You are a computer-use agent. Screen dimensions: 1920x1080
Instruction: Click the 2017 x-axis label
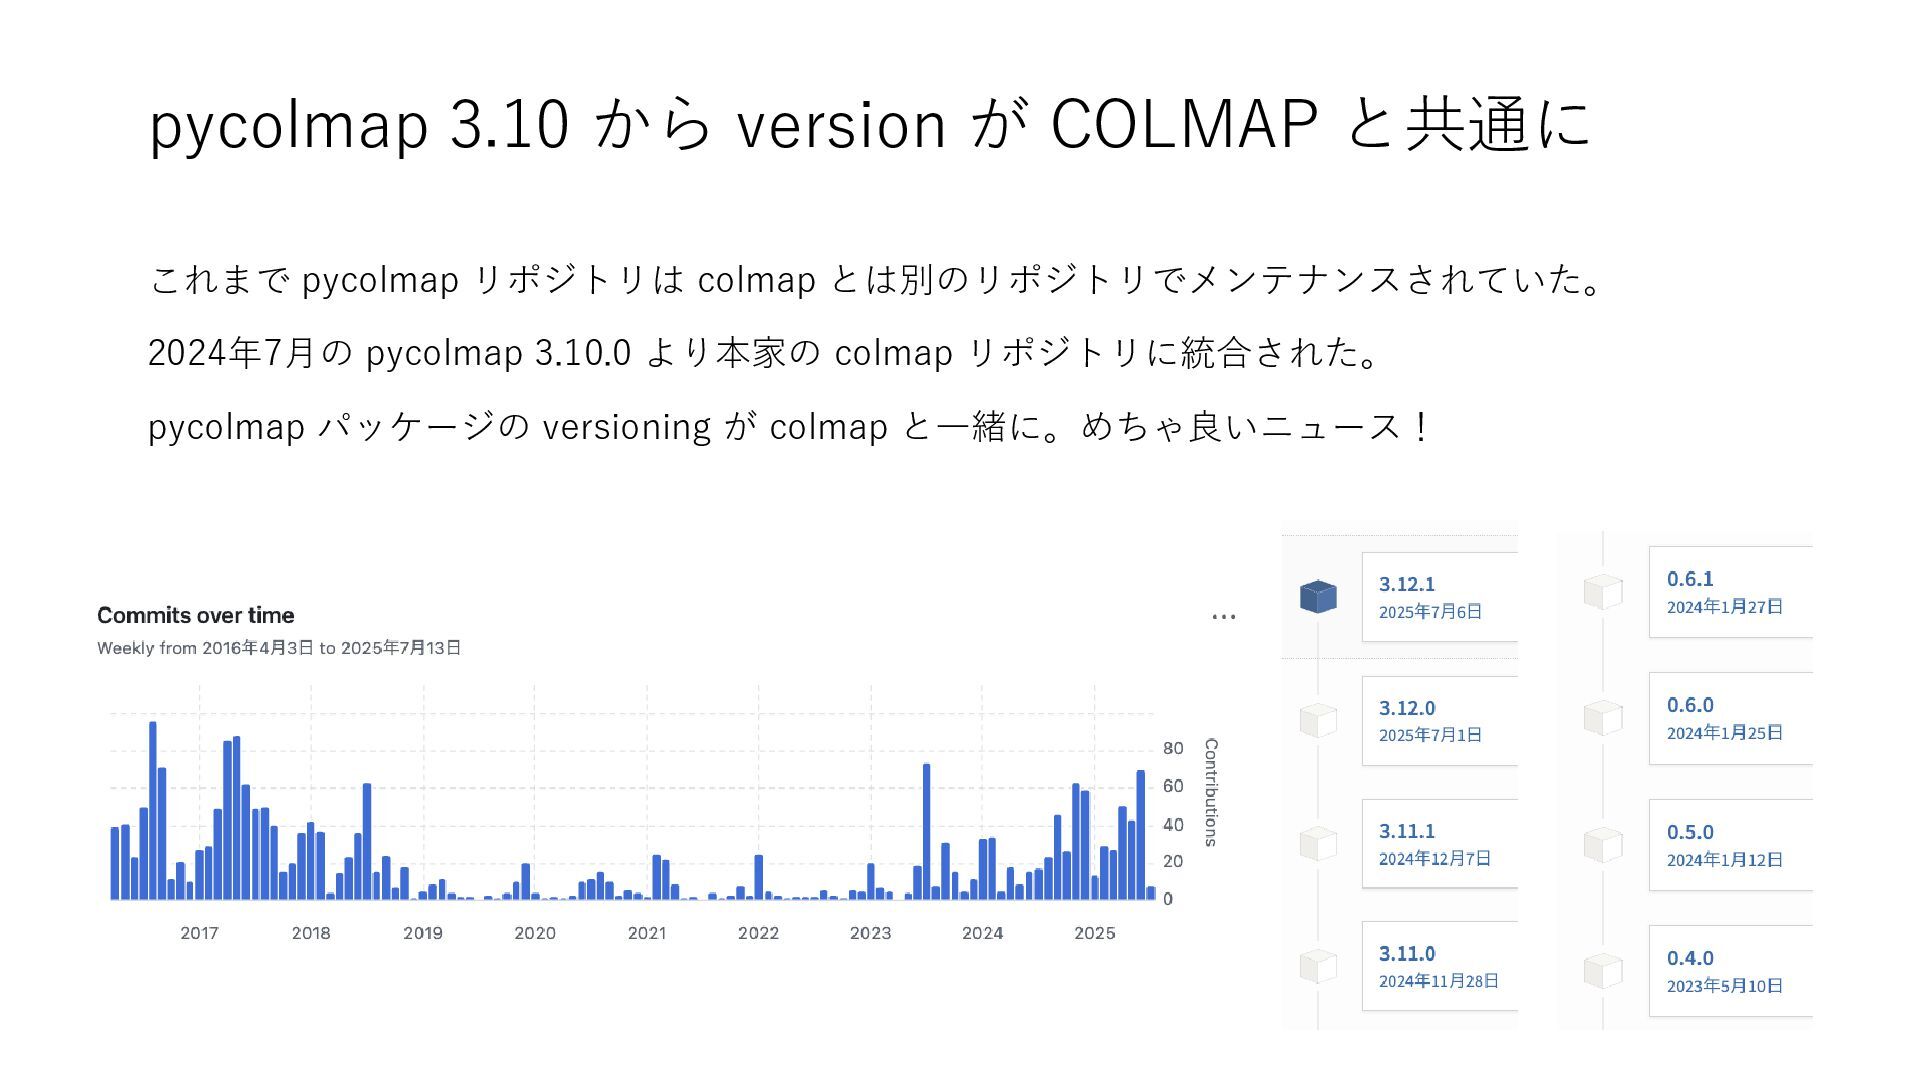coord(199,933)
